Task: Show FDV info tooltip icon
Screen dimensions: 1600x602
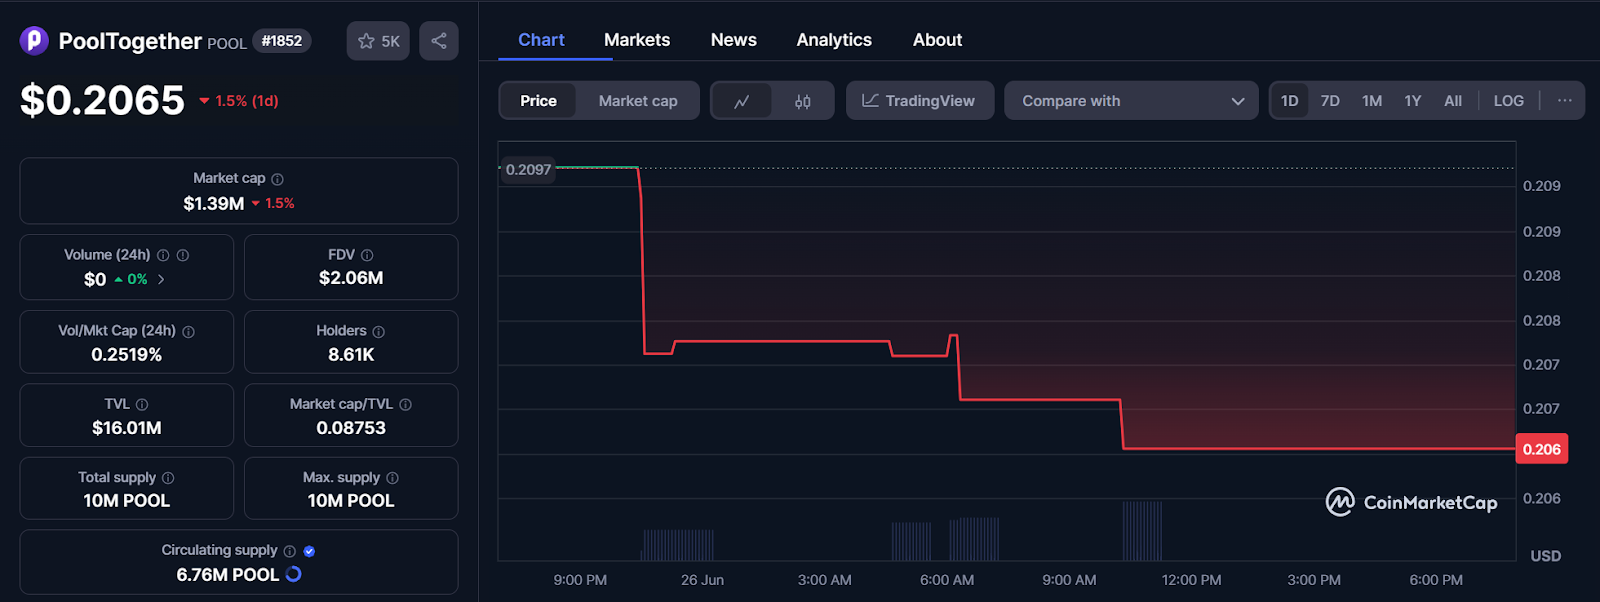Action: click(367, 255)
